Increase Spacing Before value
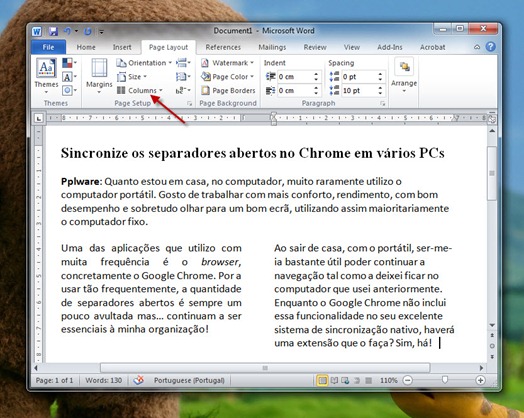524x418 pixels. point(380,74)
